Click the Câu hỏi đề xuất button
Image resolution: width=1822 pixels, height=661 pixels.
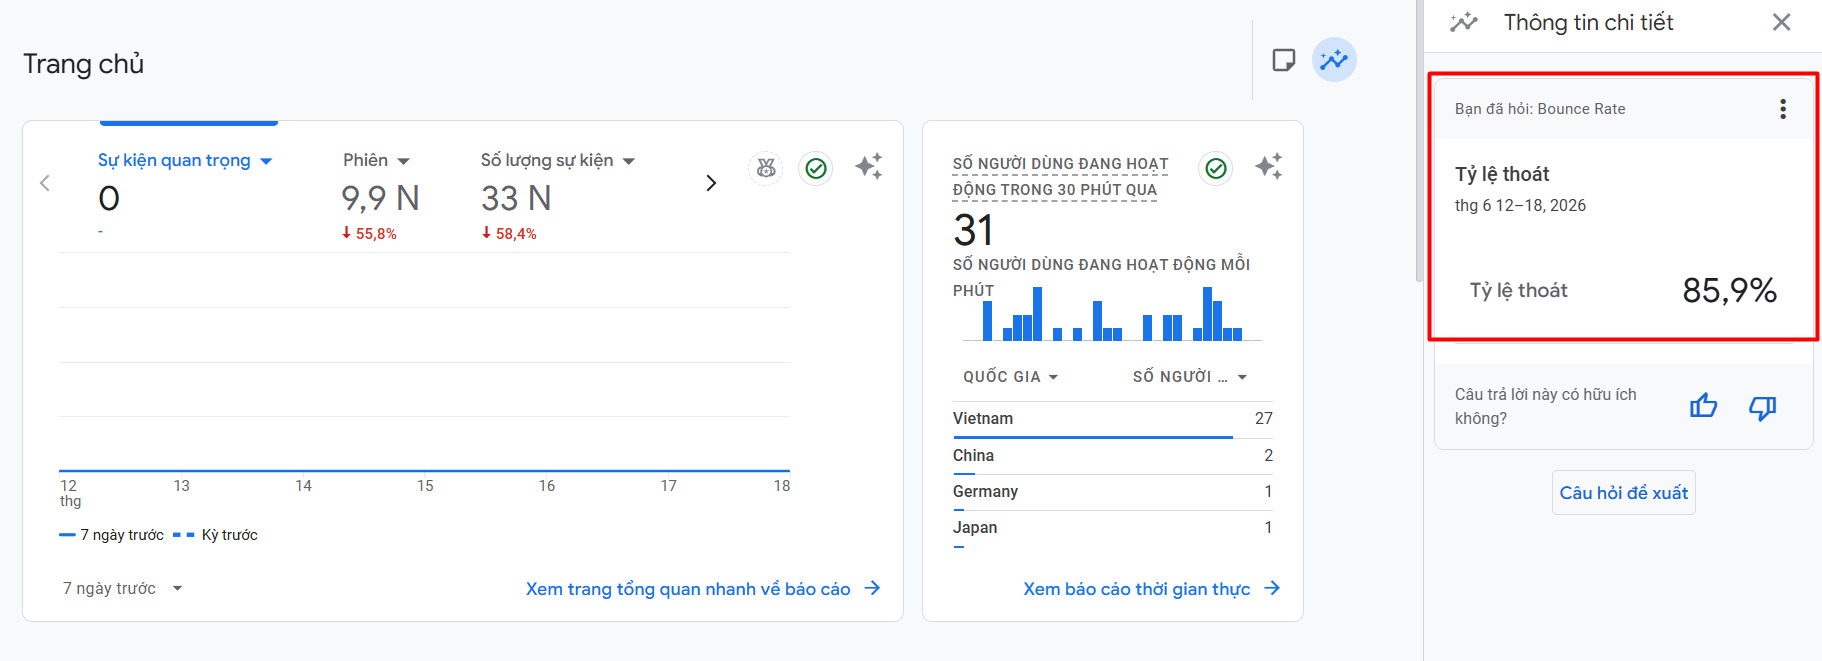(x=1623, y=493)
